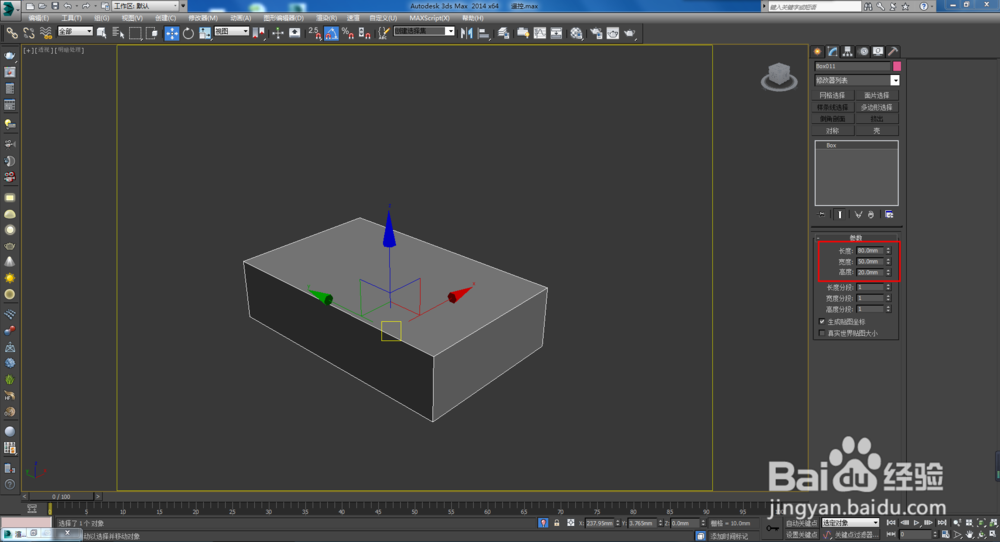Click the Mirror tool icon
1000x542 pixels.
pyautogui.click(x=467, y=33)
